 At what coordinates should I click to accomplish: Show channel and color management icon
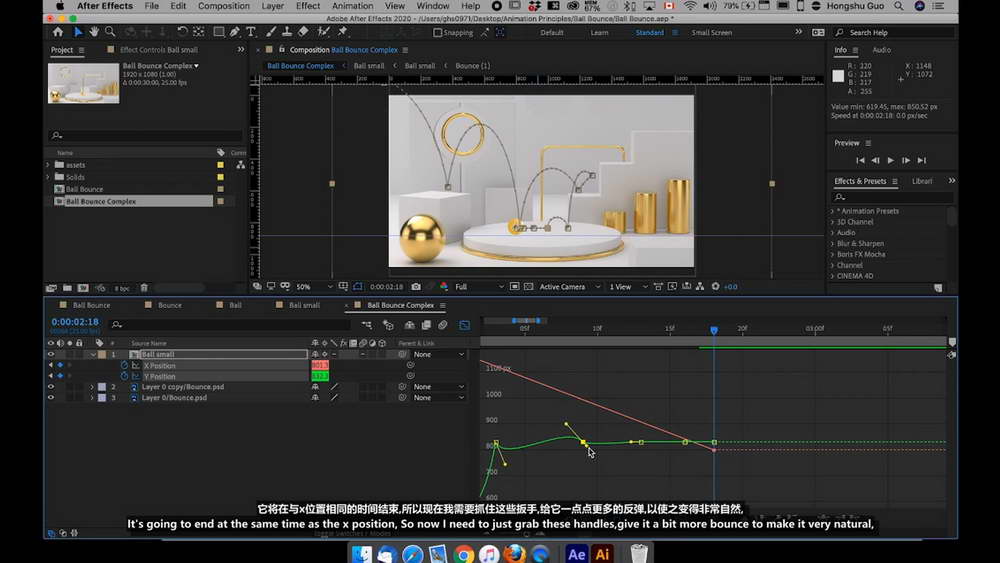point(444,287)
